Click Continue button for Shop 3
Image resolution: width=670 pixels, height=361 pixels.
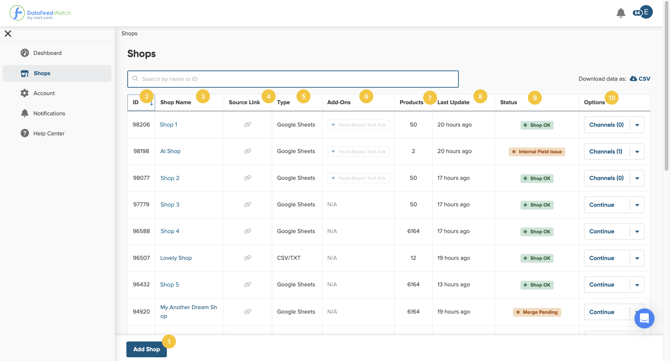pos(606,205)
